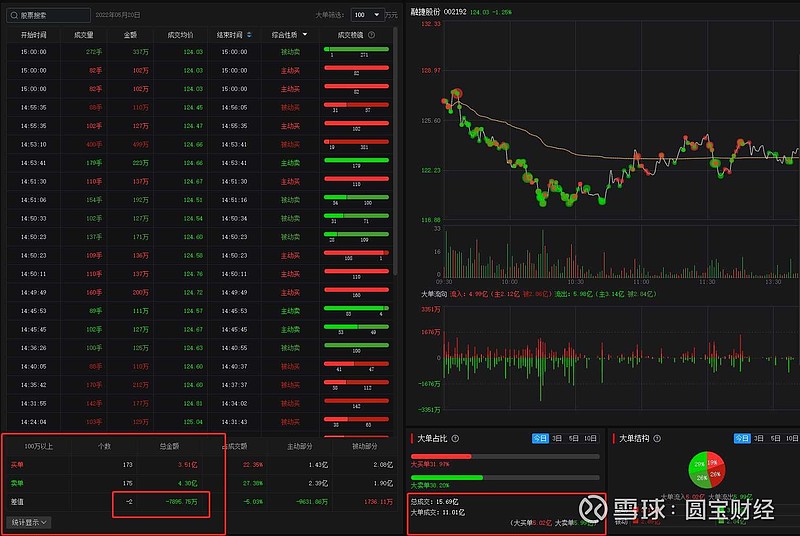Click the 差值 row label
The width and height of the screenshot is (800, 536).
pyautogui.click(x=17, y=502)
